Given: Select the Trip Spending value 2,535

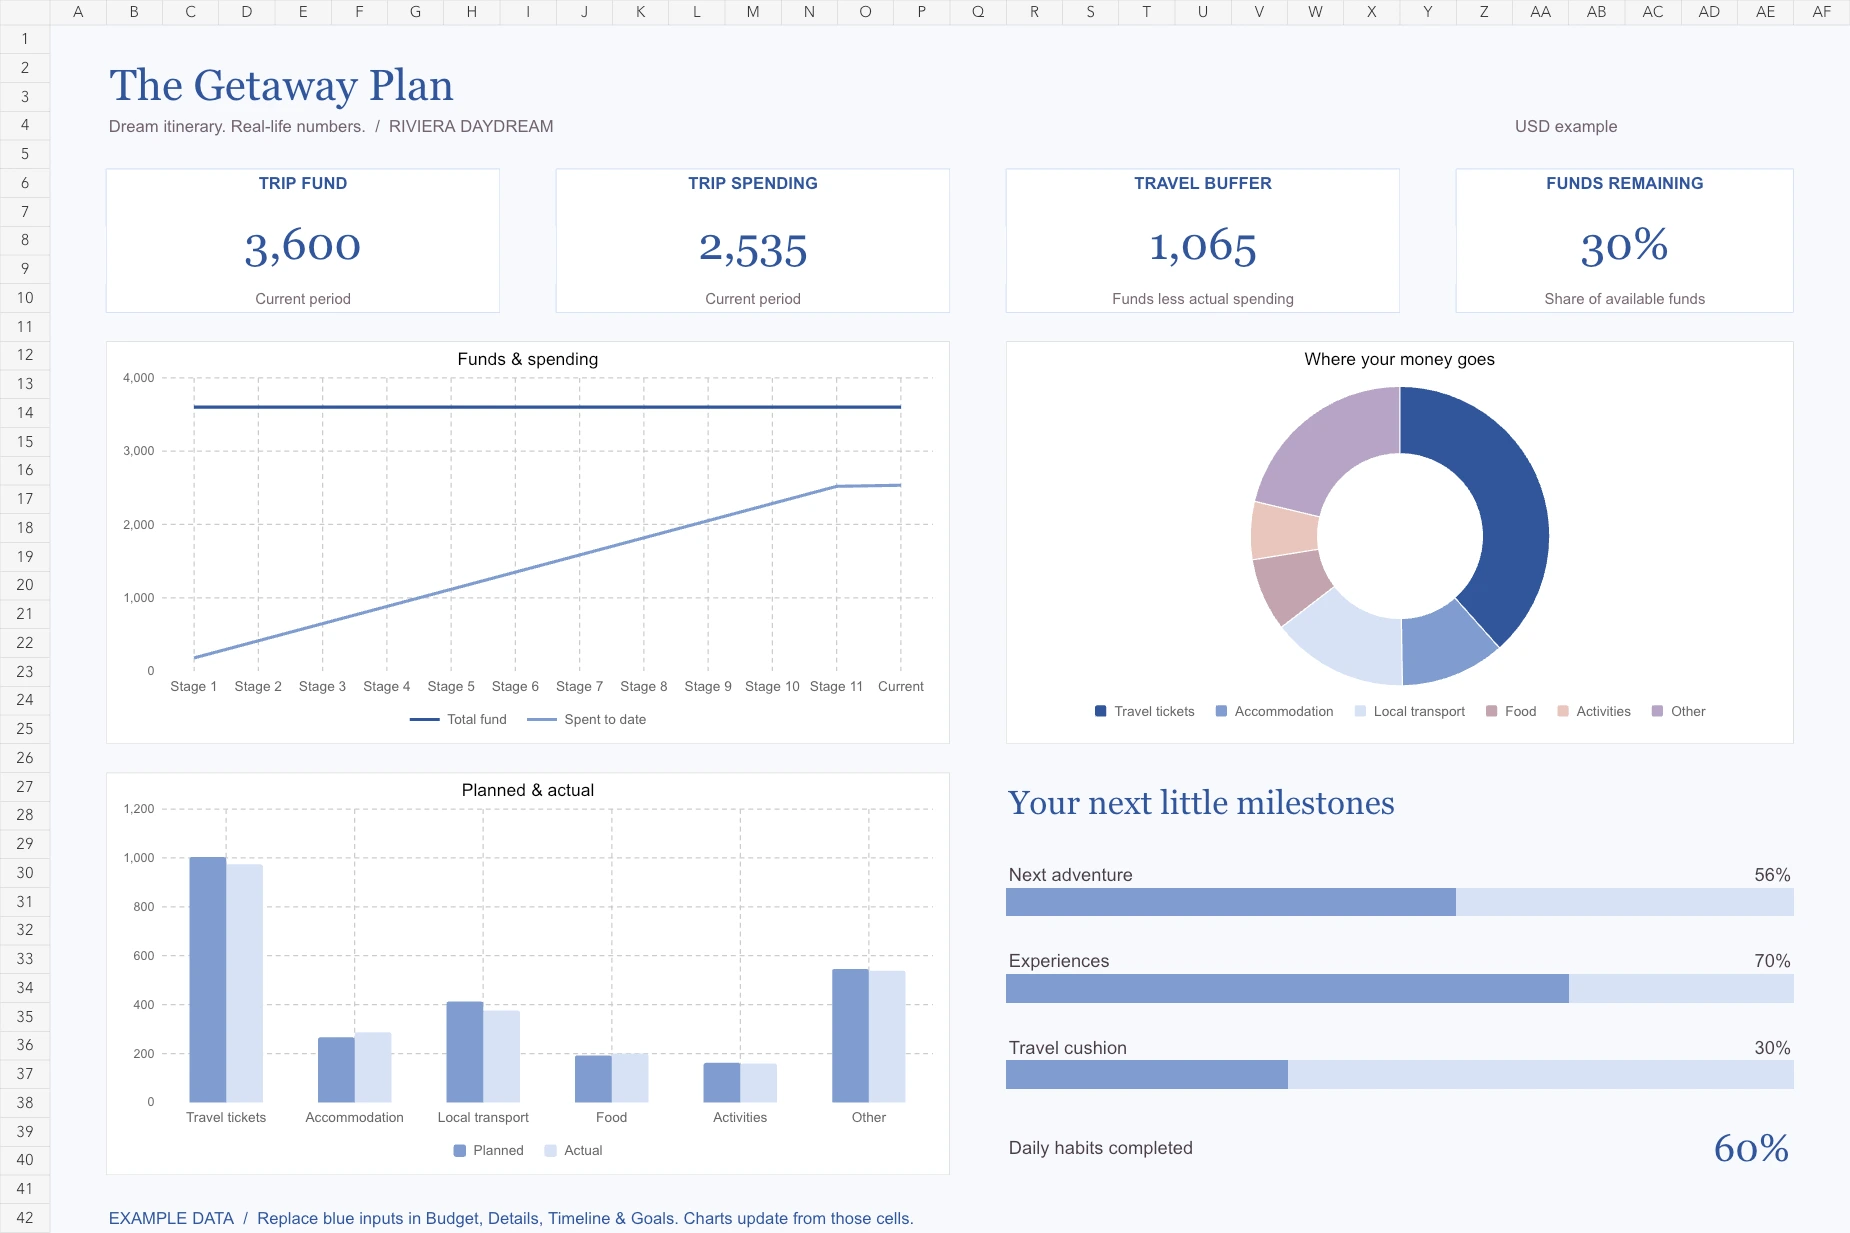Looking at the screenshot, I should click(753, 249).
